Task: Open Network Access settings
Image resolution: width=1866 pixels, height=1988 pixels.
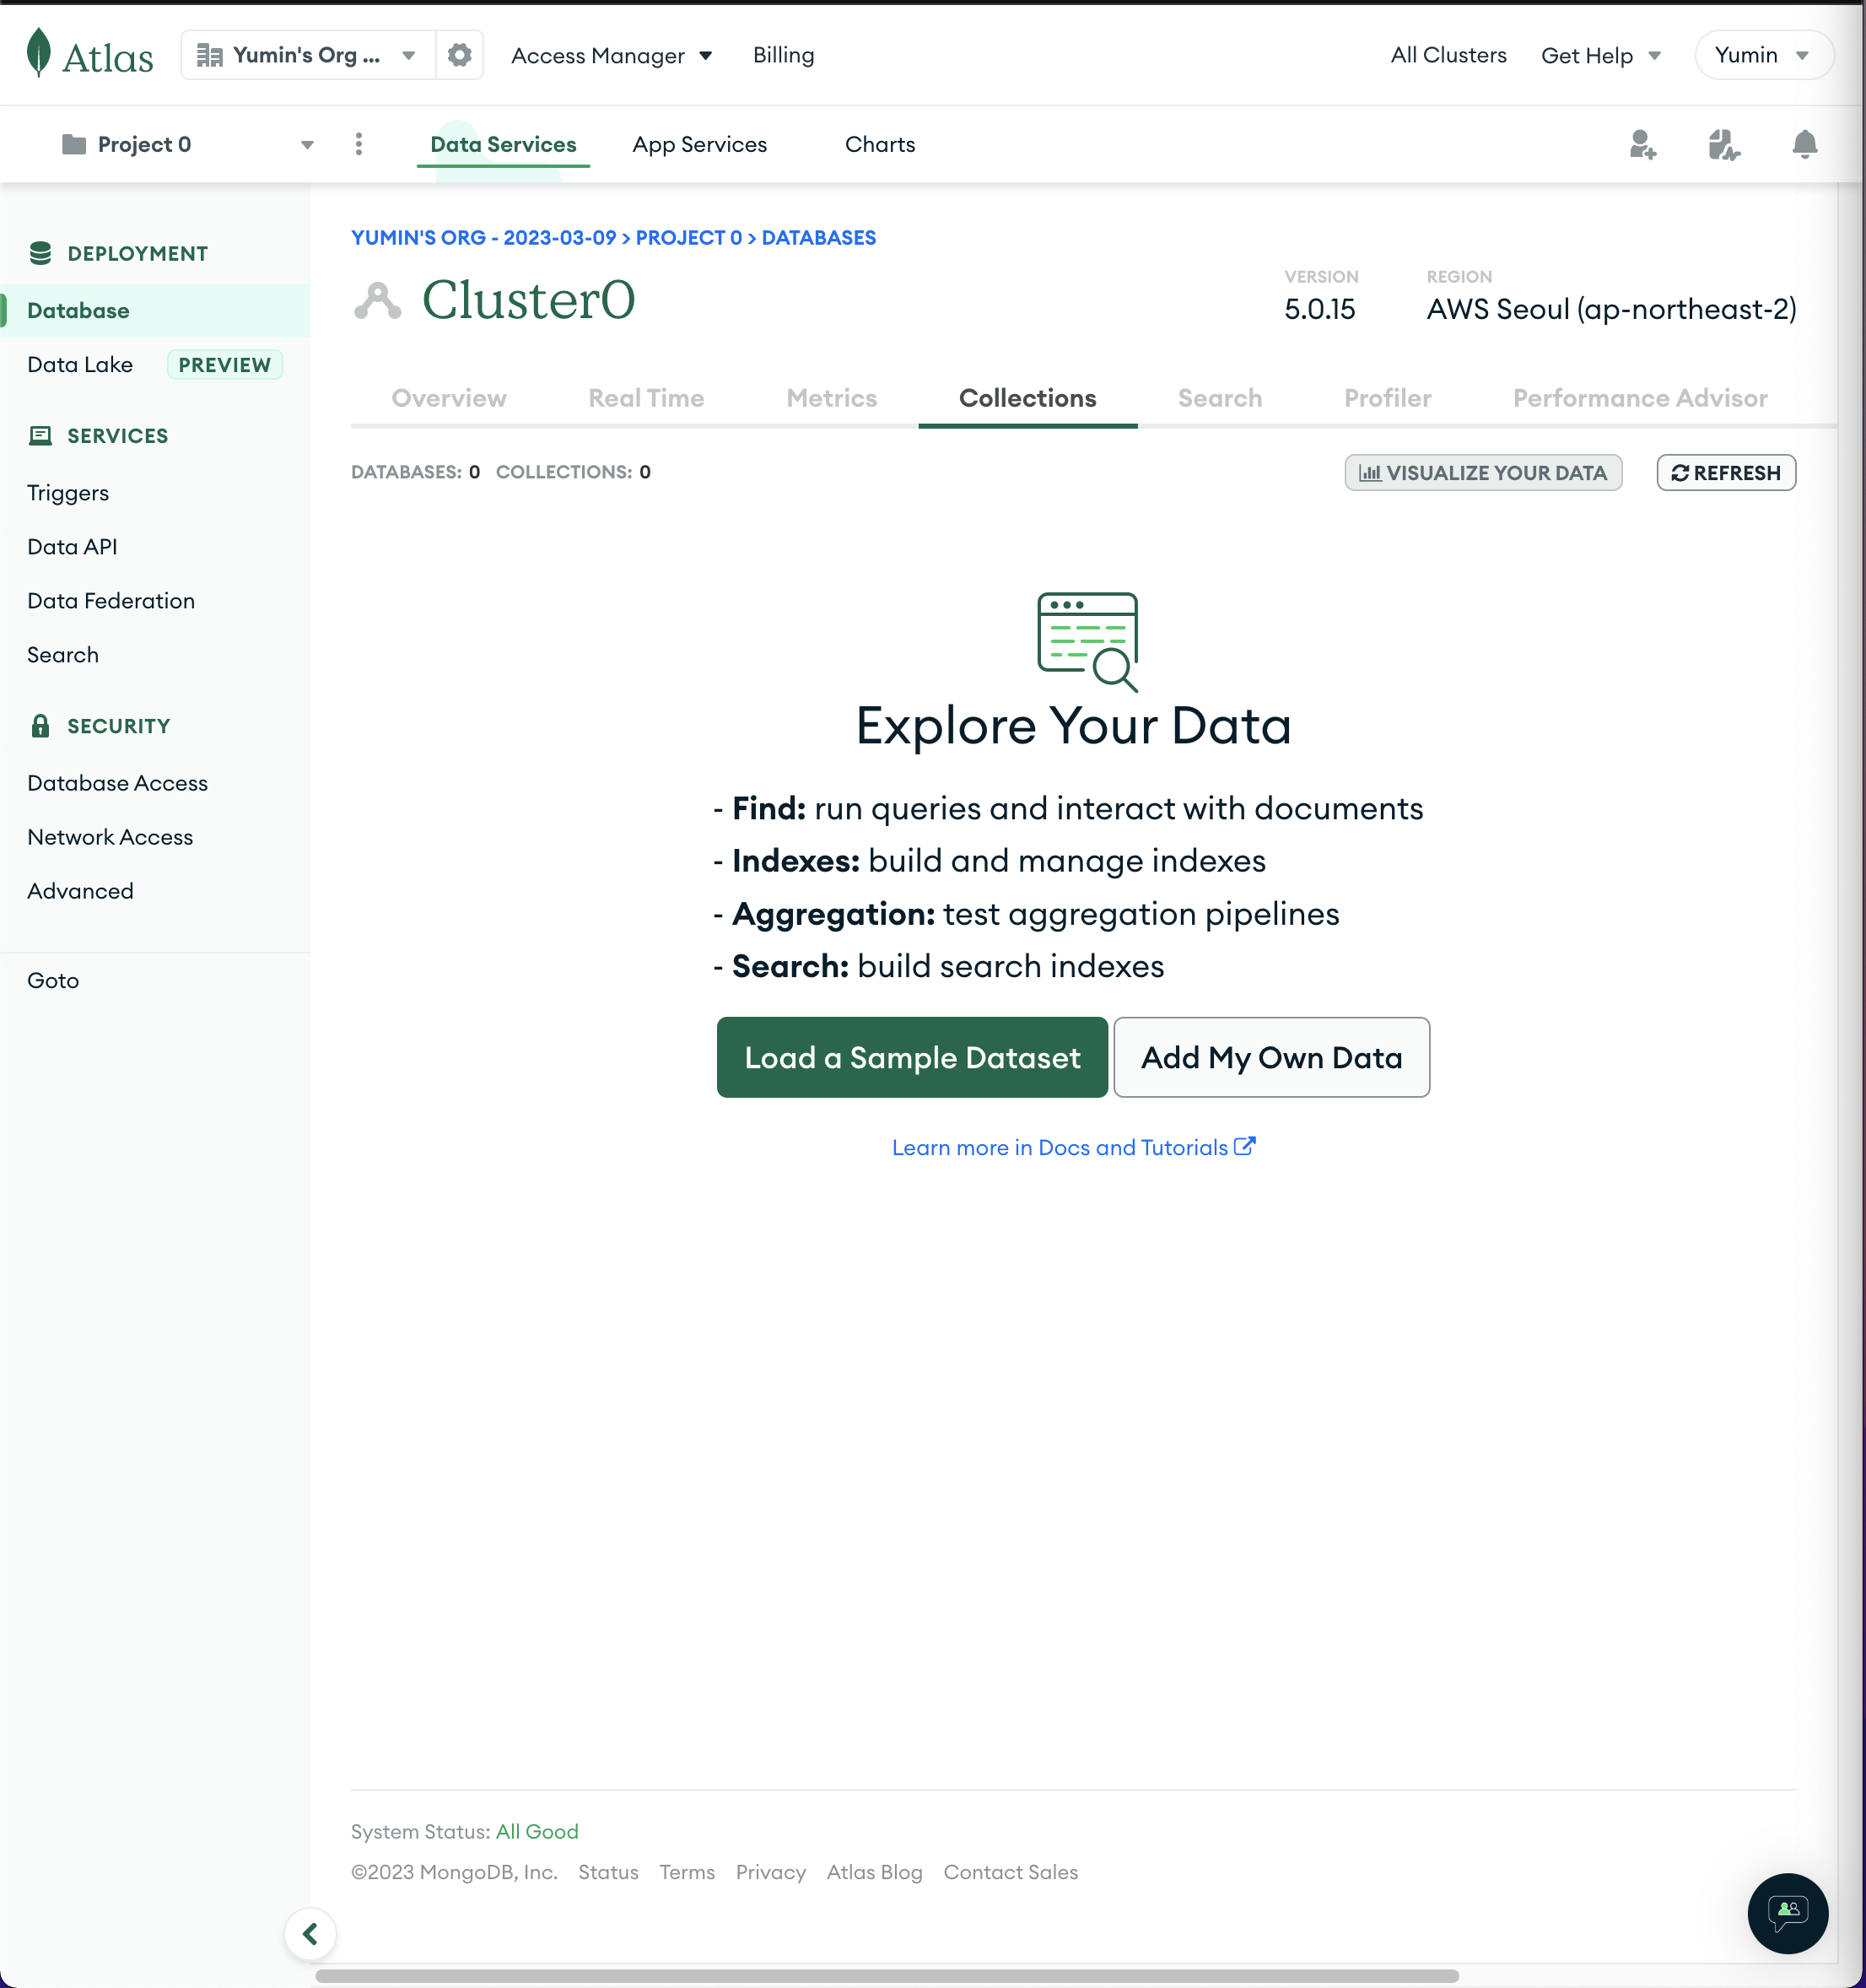Action: (x=110, y=837)
